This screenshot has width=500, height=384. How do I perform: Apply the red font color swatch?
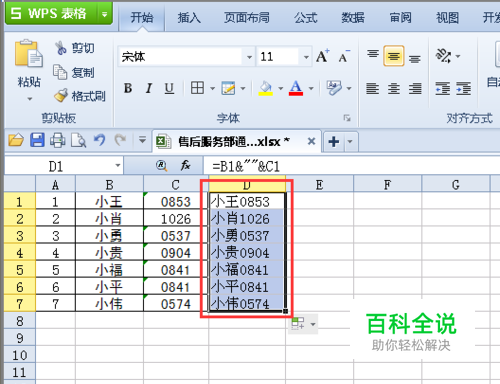click(x=296, y=88)
